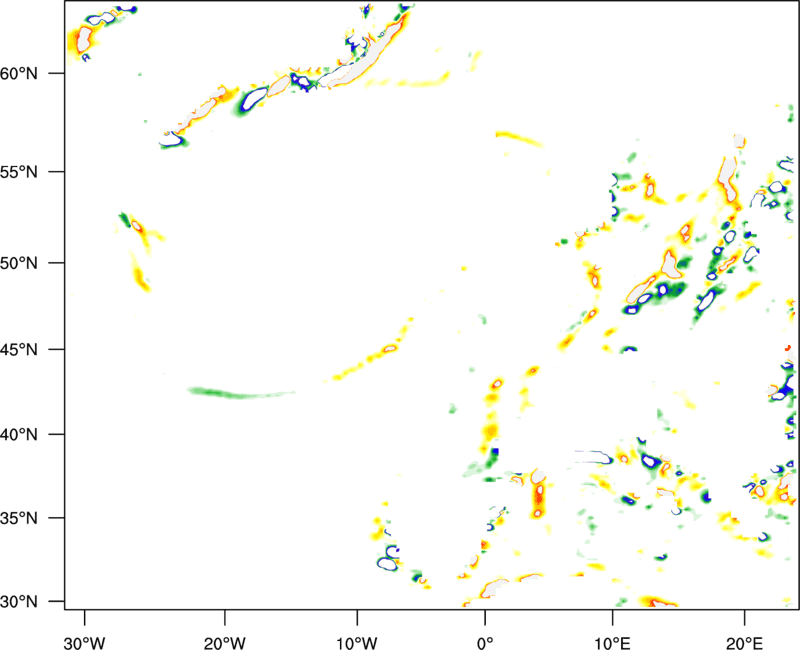Screen dimensions: 800x650
Task: Select the 30°W longitude label
Action: click(x=85, y=643)
